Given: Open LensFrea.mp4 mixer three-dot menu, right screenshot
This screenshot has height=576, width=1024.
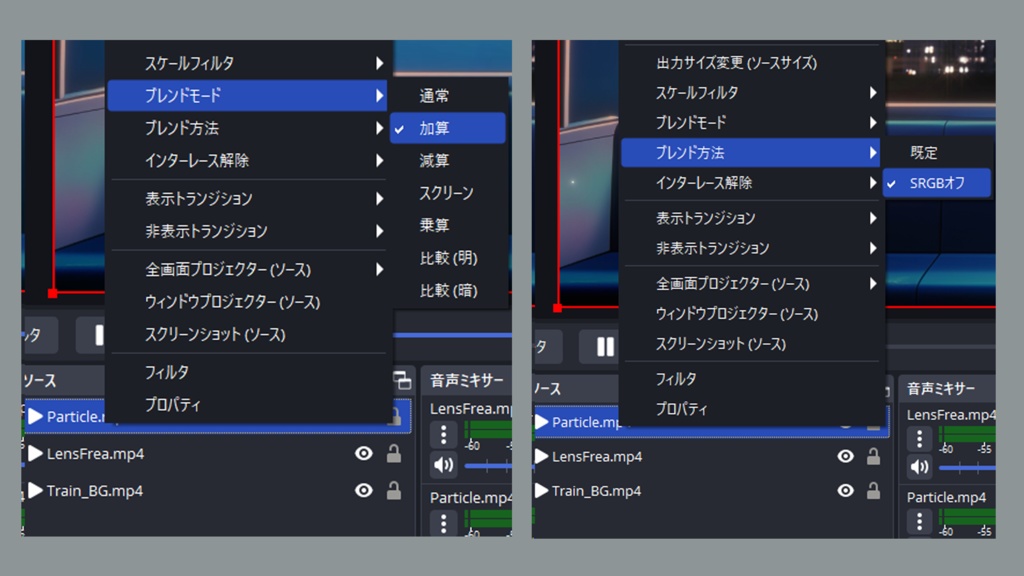Looking at the screenshot, I should point(920,438).
